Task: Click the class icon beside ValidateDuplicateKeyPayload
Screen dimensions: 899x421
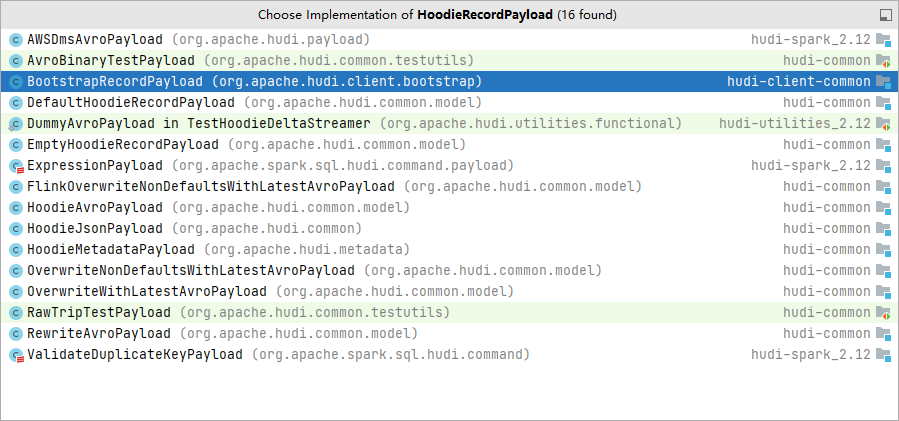Action: pyautogui.click(x=15, y=355)
